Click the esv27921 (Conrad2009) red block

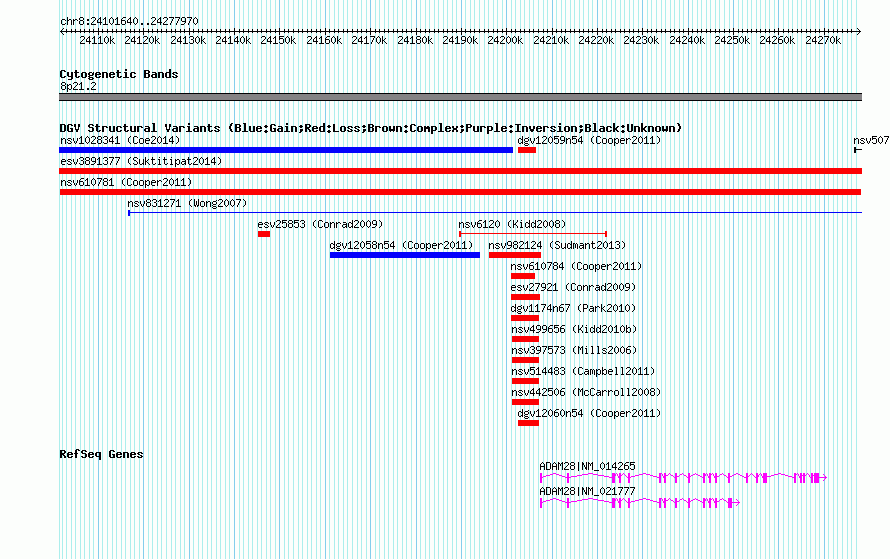[525, 297]
